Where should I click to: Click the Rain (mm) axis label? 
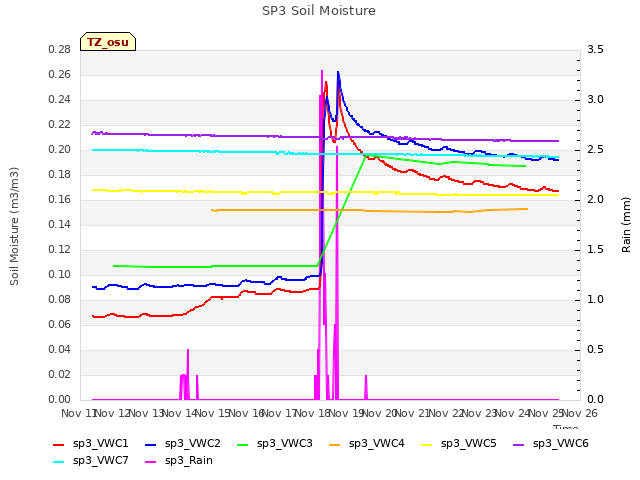[x=626, y=225]
